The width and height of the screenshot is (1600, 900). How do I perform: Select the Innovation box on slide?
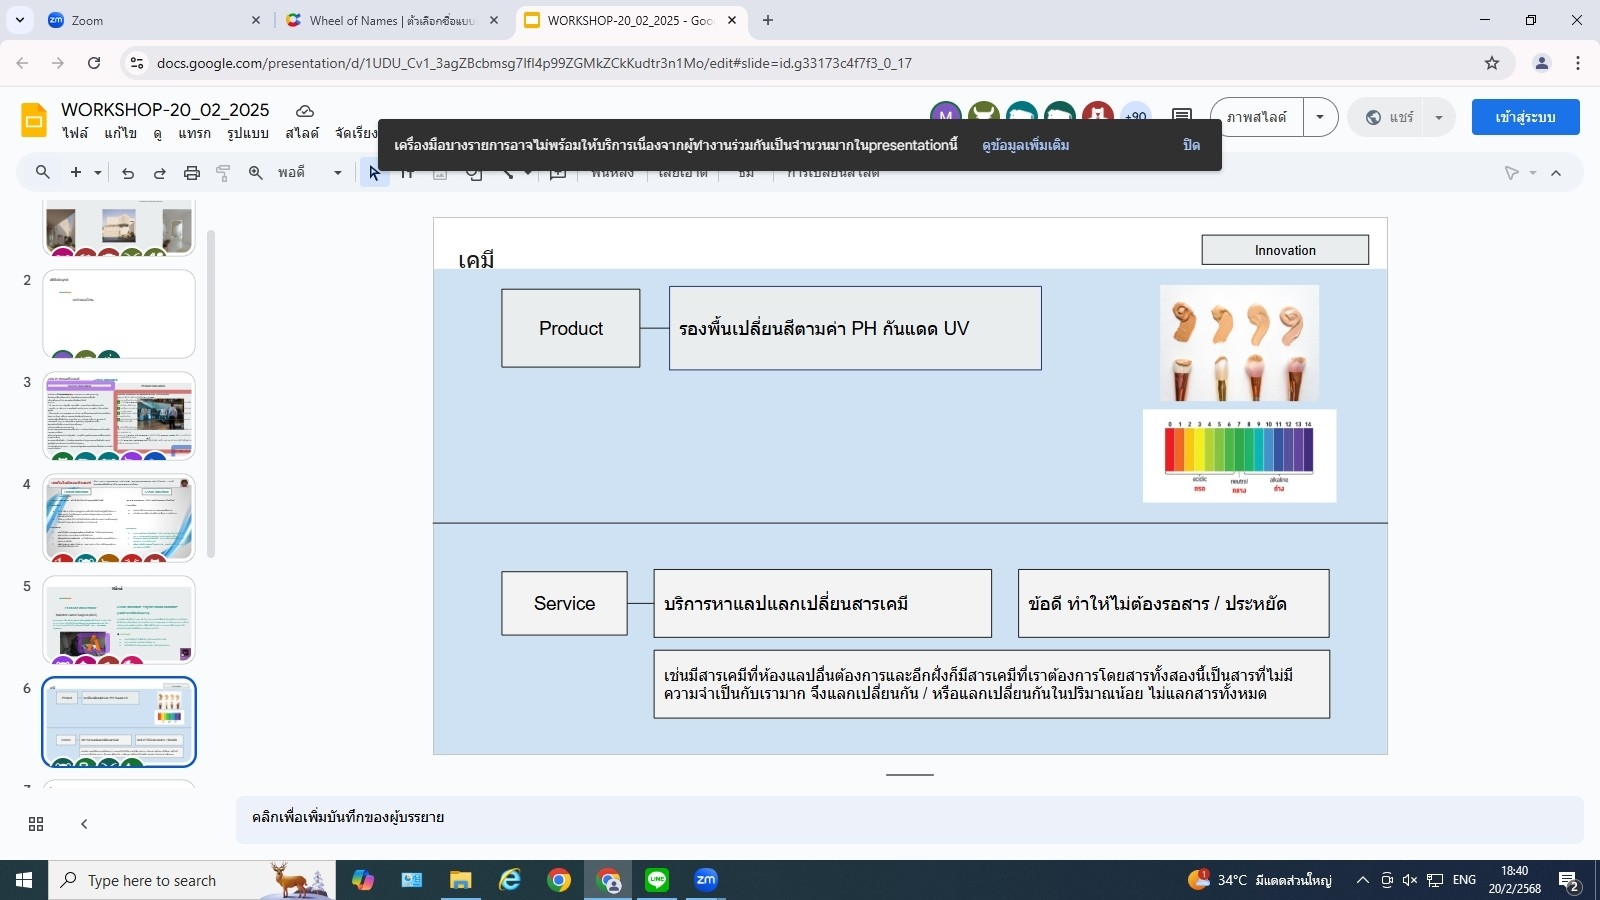[1285, 250]
